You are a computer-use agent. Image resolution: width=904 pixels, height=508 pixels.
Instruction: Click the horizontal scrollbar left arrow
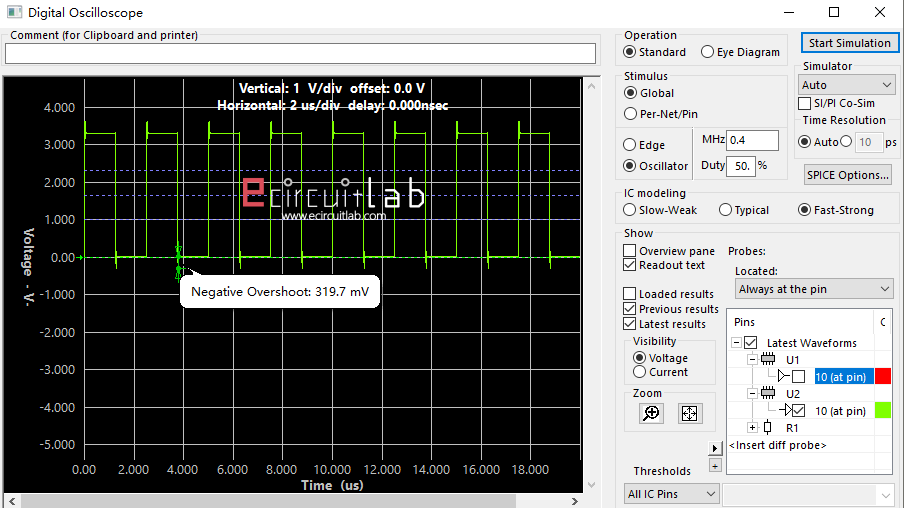(x=12, y=501)
